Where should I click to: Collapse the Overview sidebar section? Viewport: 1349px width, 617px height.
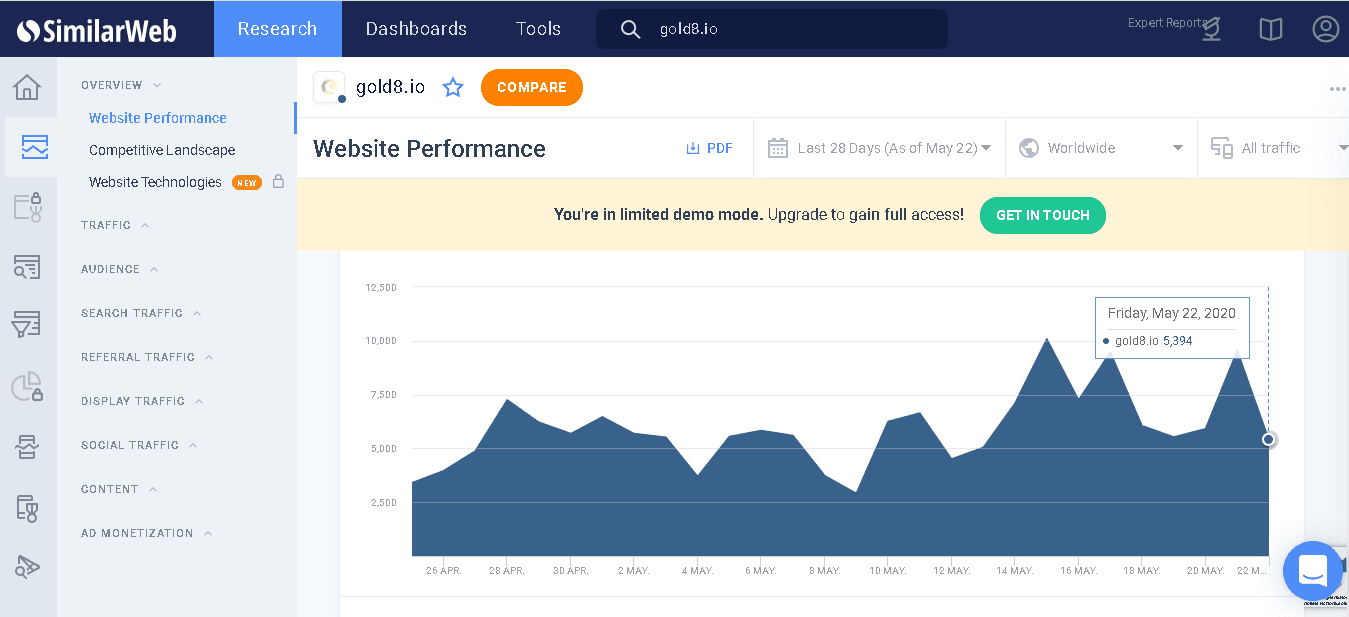[120, 86]
